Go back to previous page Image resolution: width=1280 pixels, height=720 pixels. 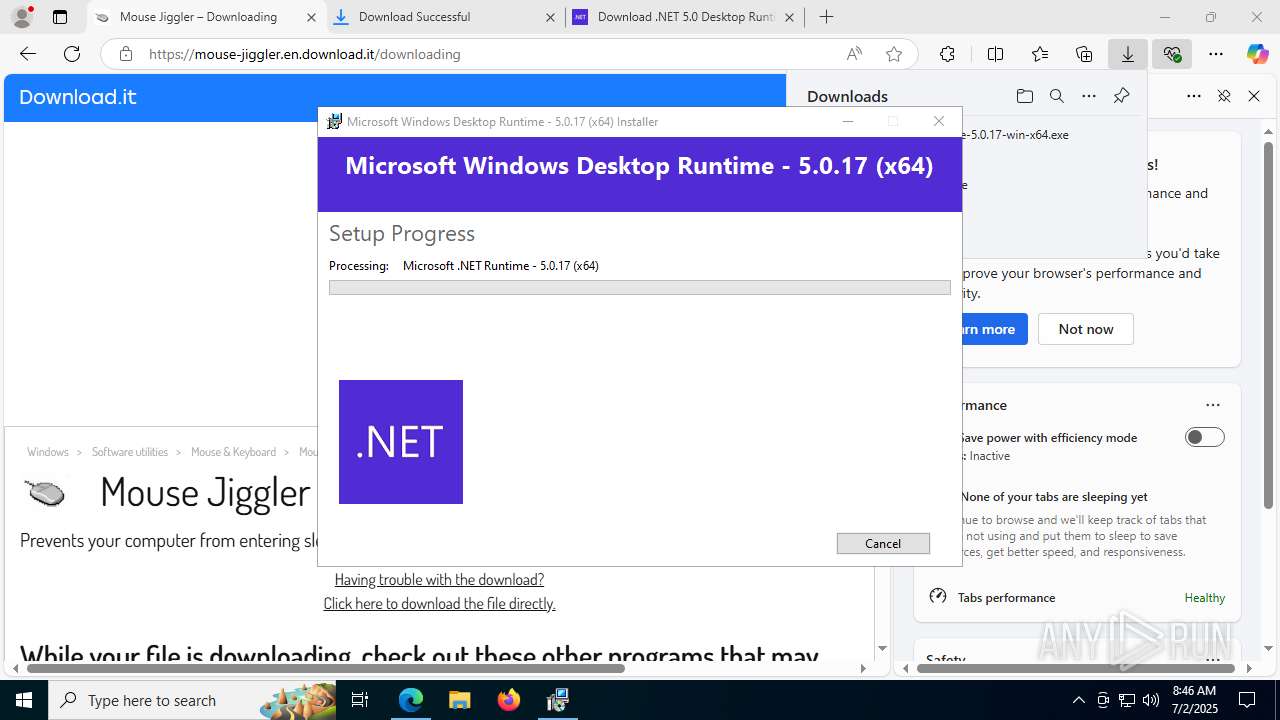(28, 54)
